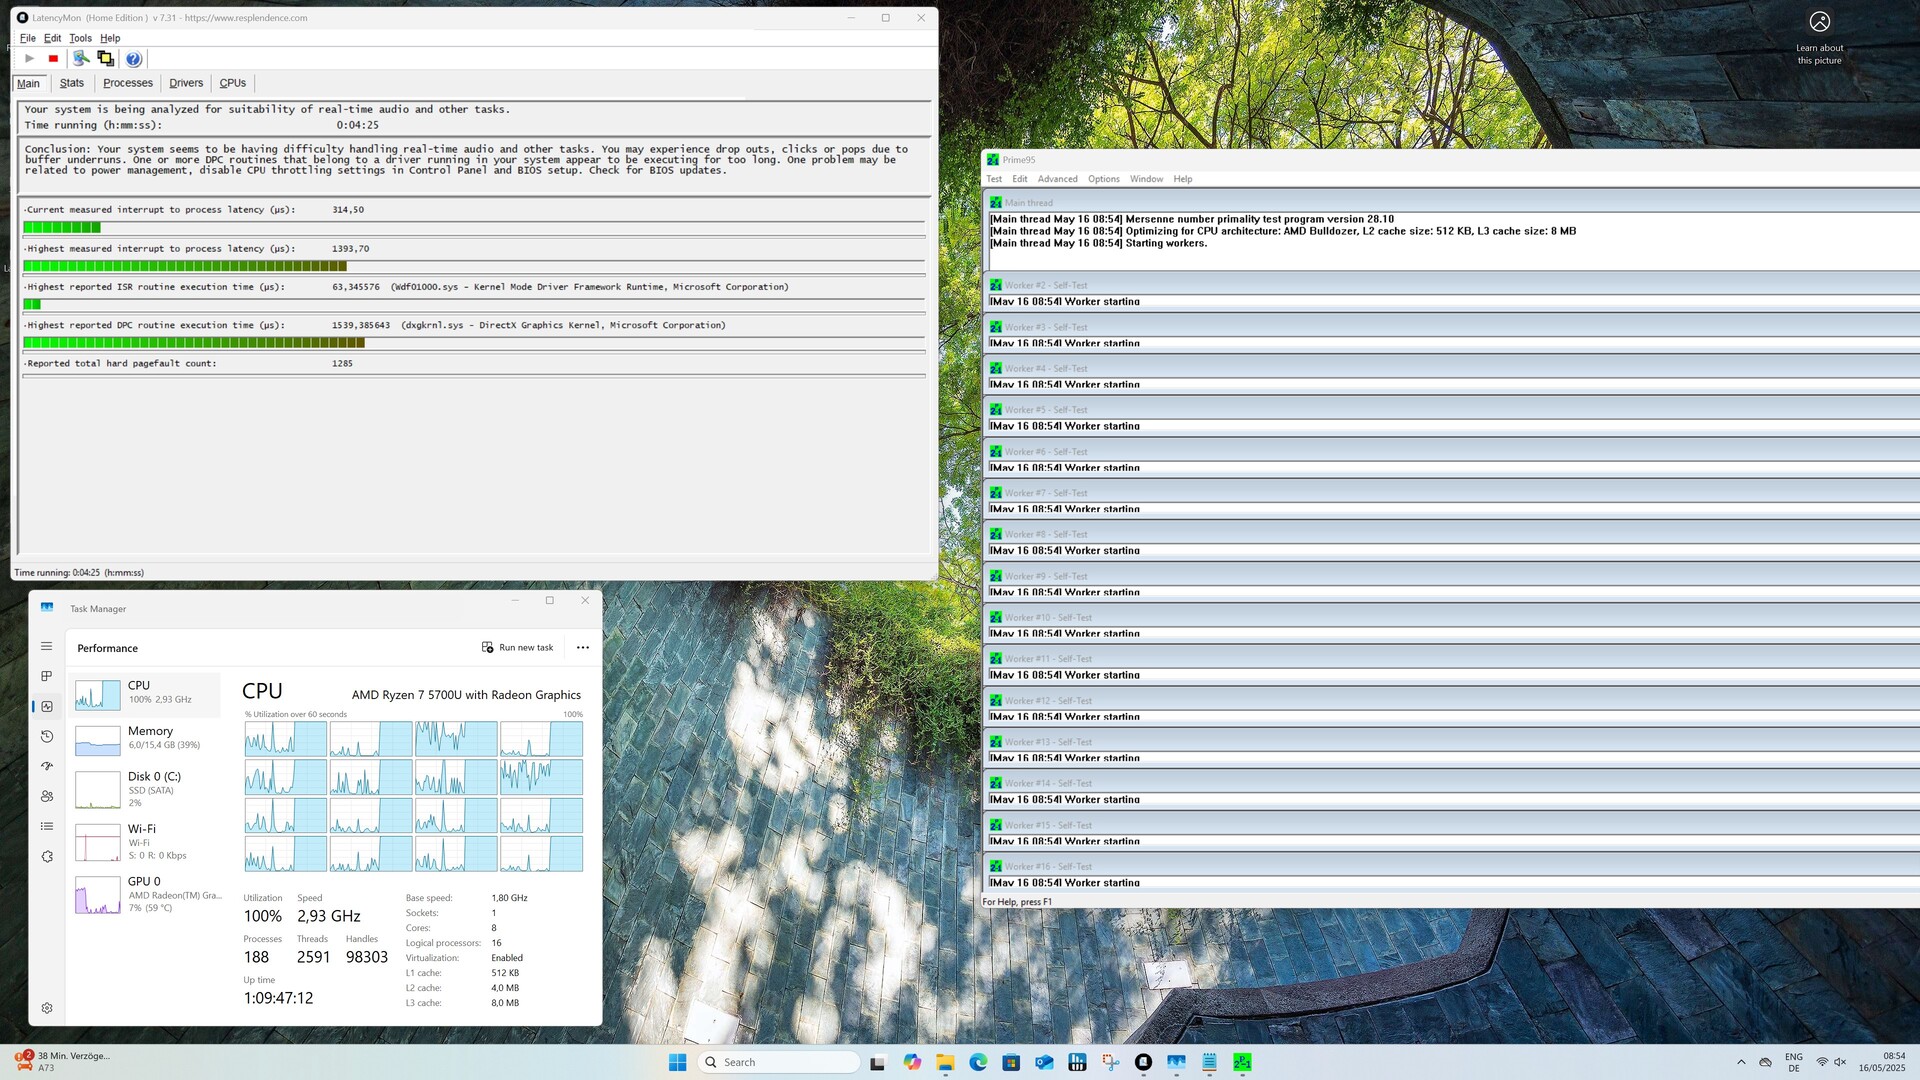Open the Users page in Task Manager

47,796
